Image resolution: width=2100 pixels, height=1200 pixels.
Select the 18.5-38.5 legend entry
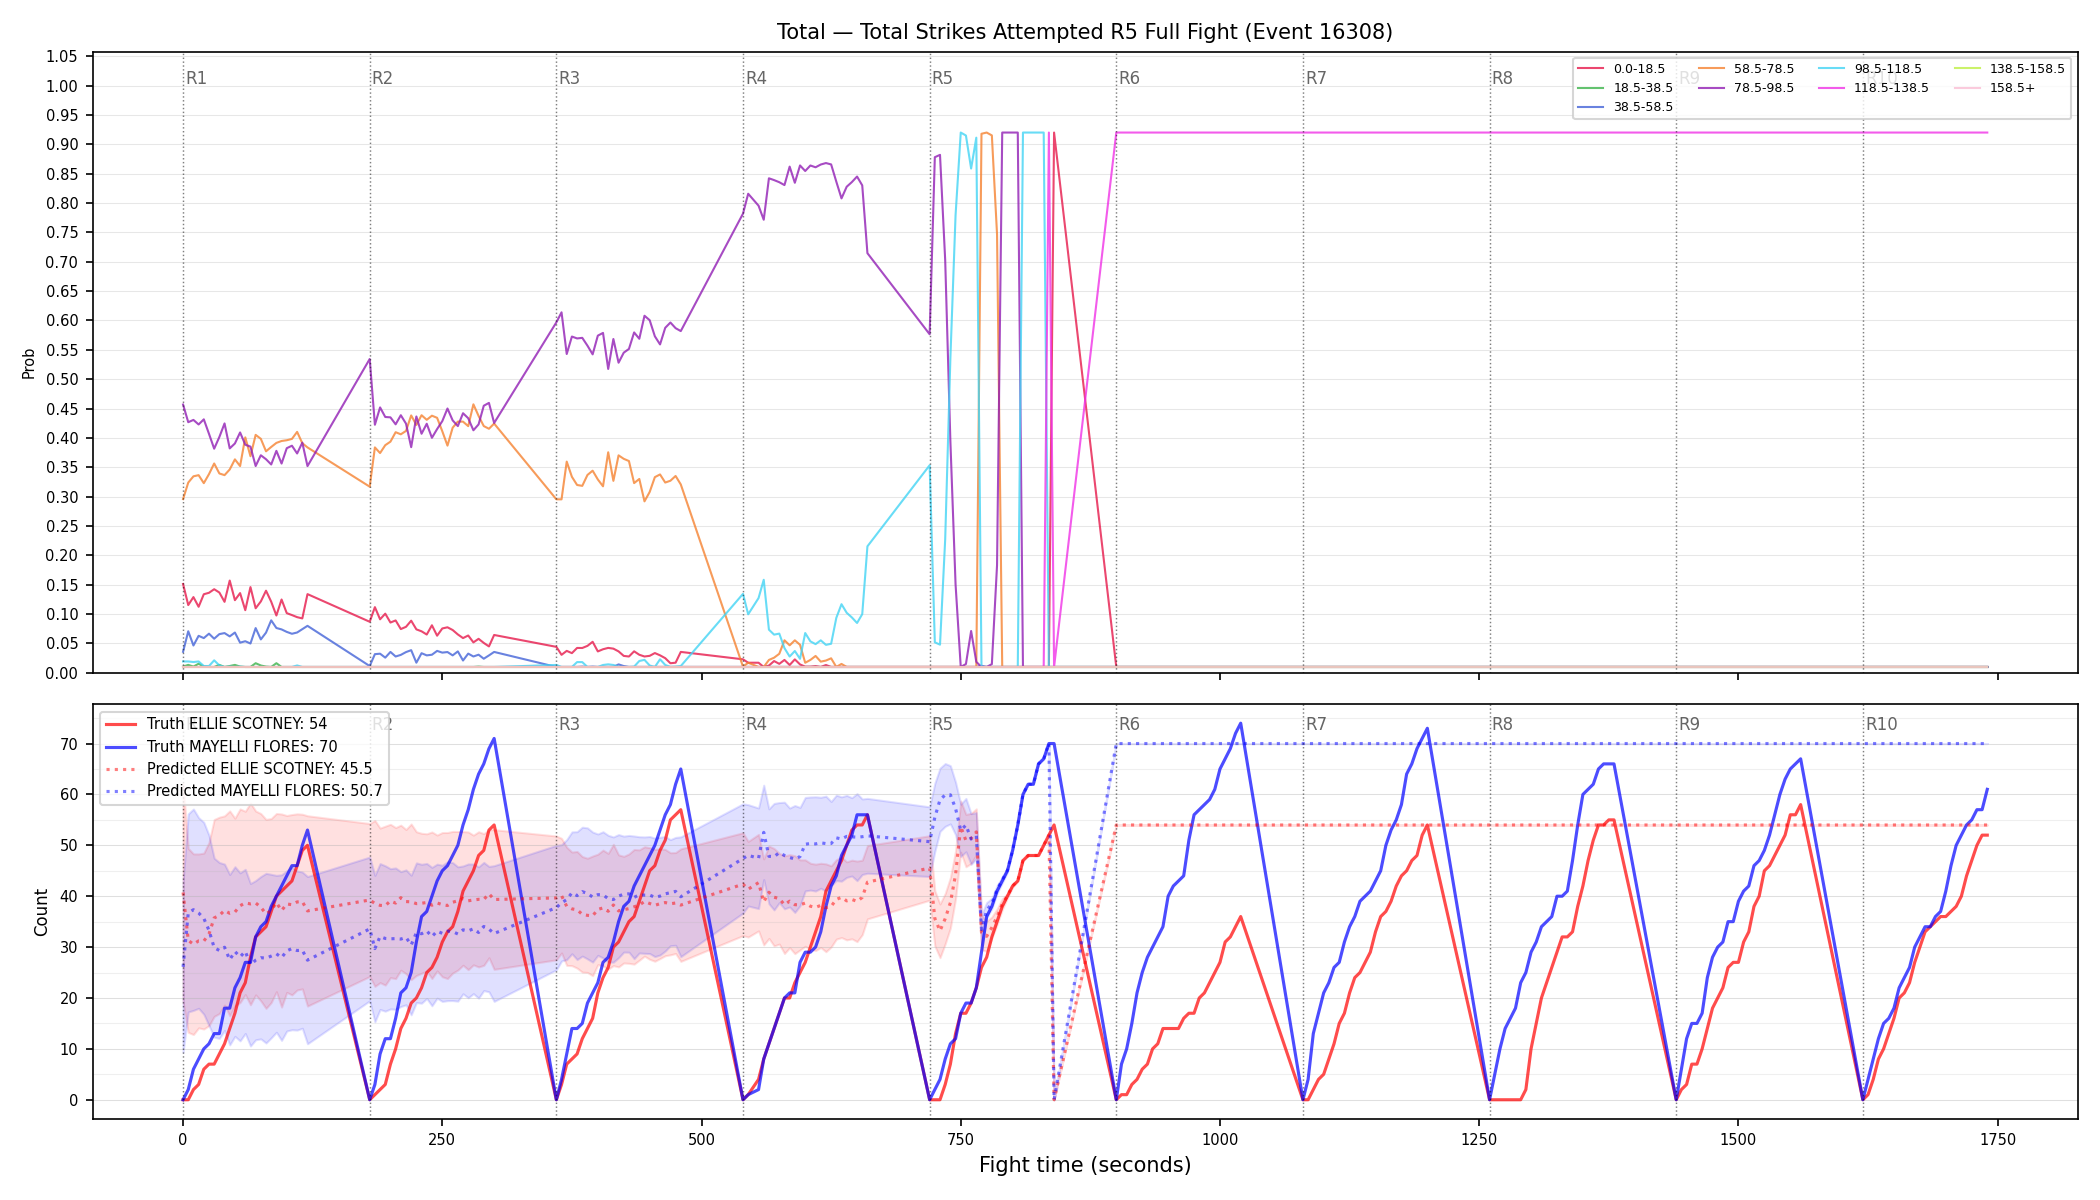pos(1625,88)
